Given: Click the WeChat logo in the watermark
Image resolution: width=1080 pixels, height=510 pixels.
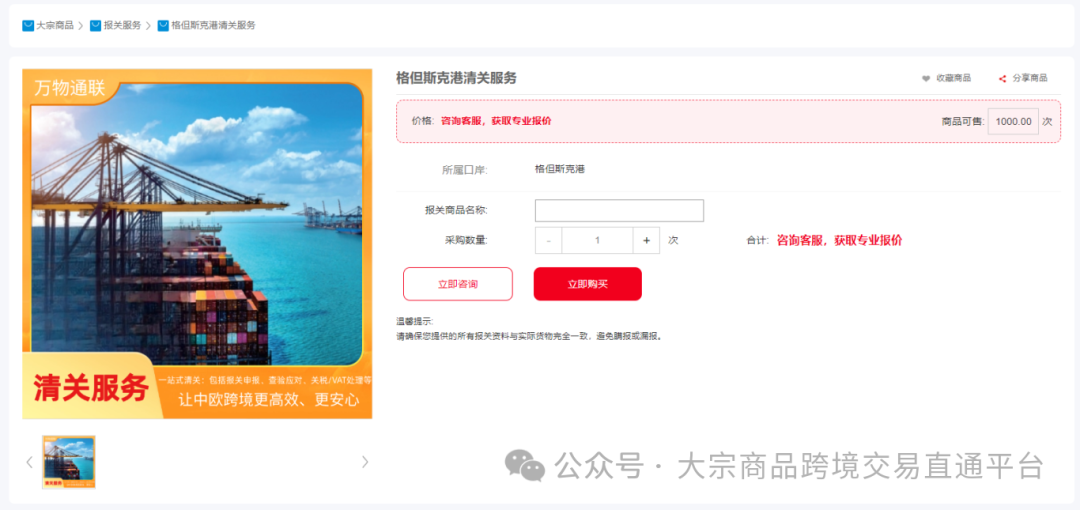Looking at the screenshot, I should tap(524, 465).
